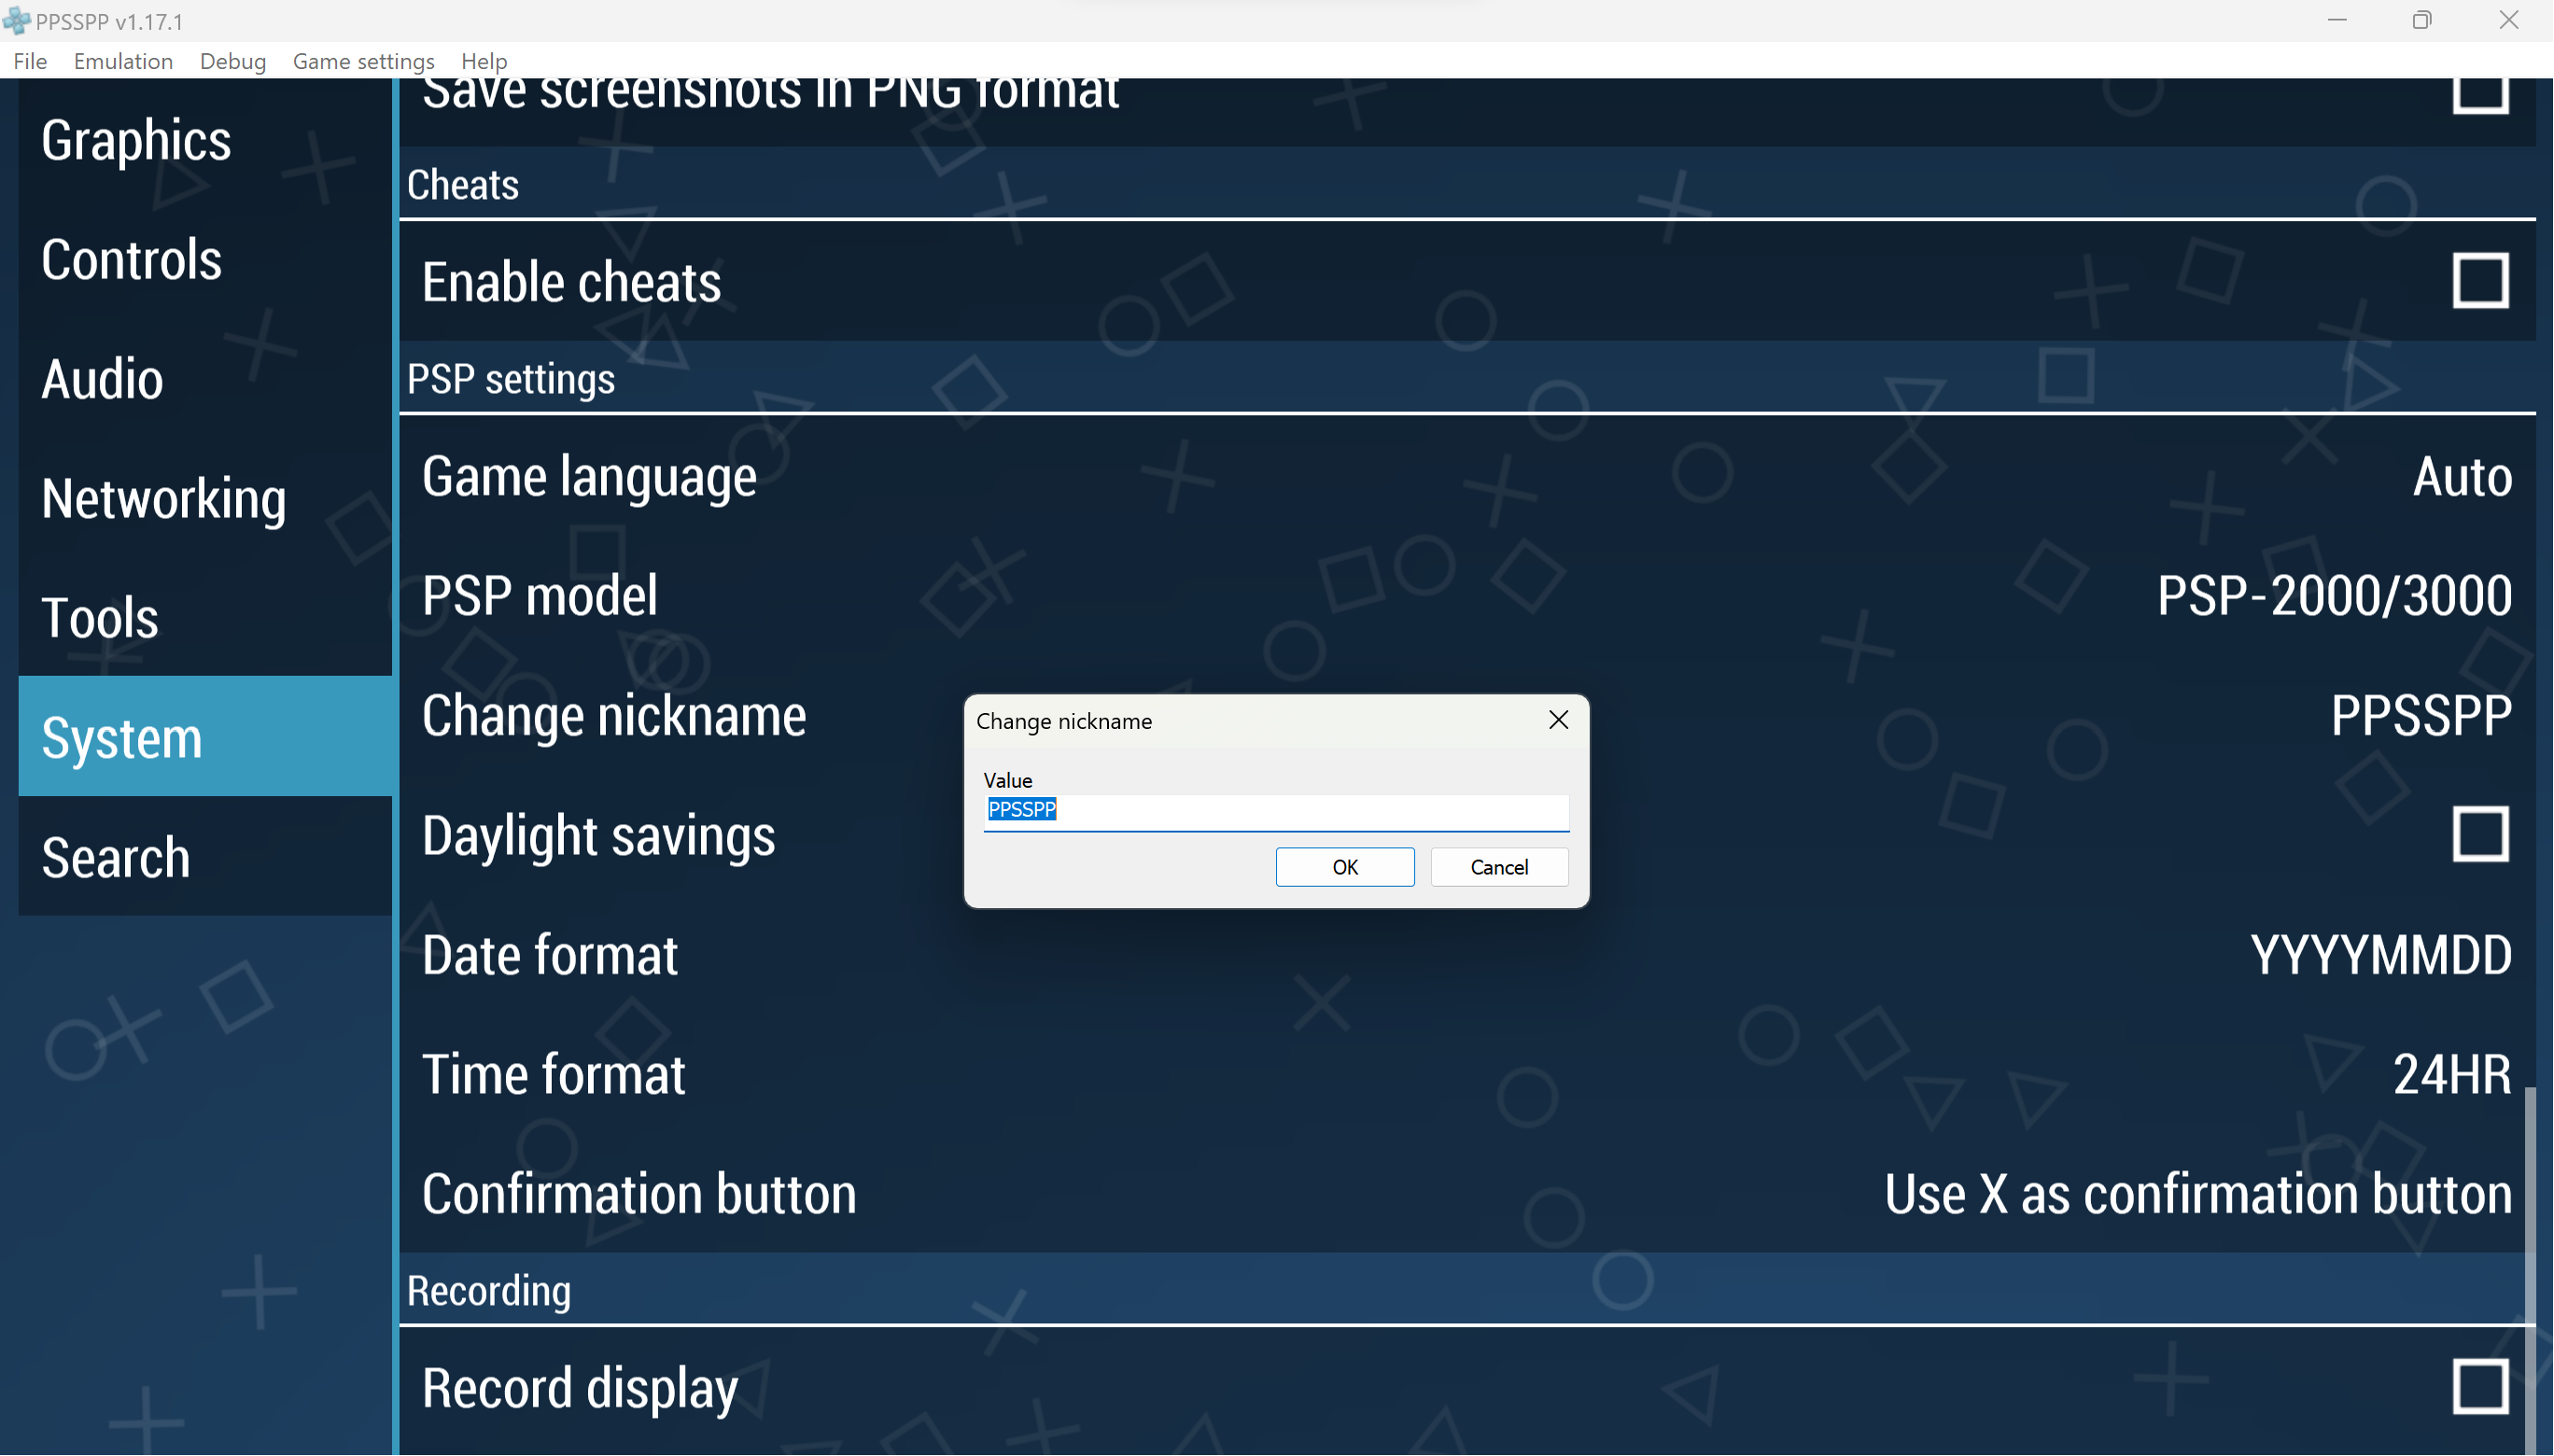Click the Game language setting label

tap(589, 476)
